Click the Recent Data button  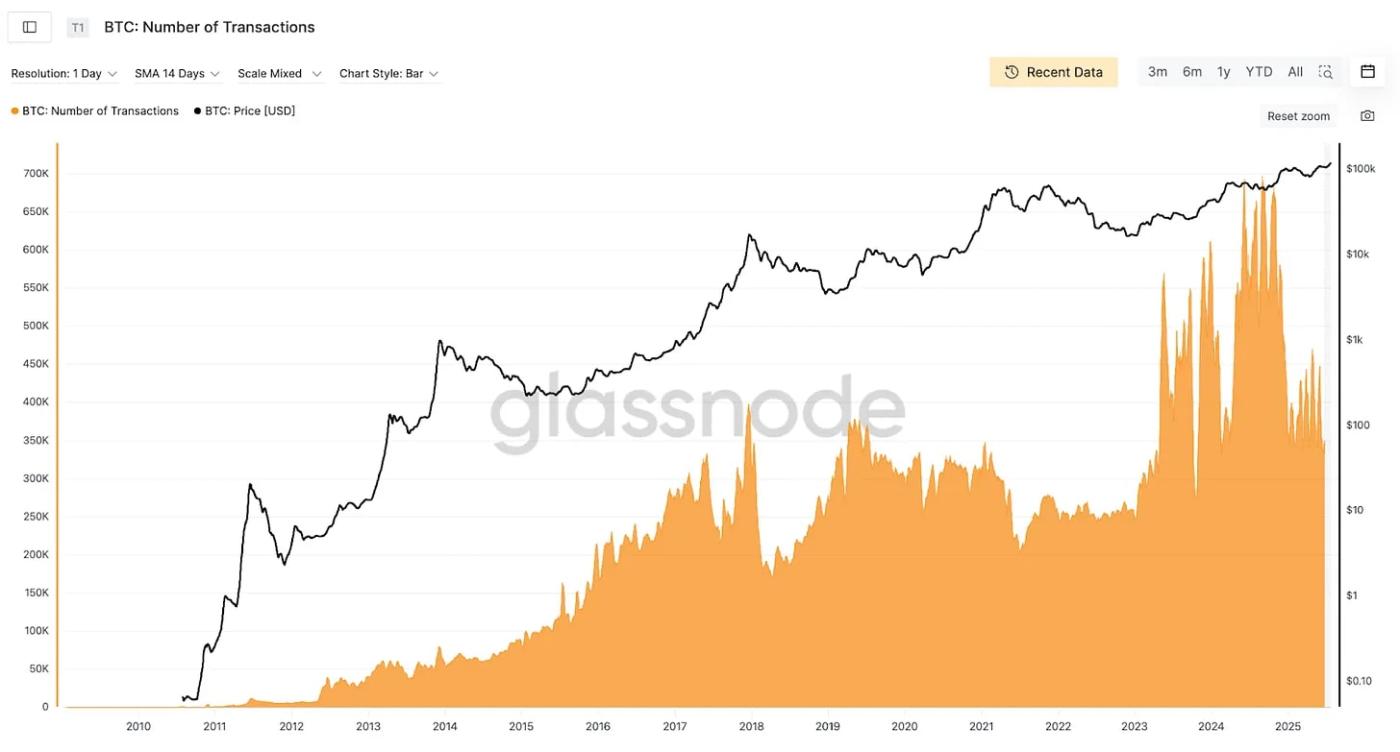(1054, 72)
